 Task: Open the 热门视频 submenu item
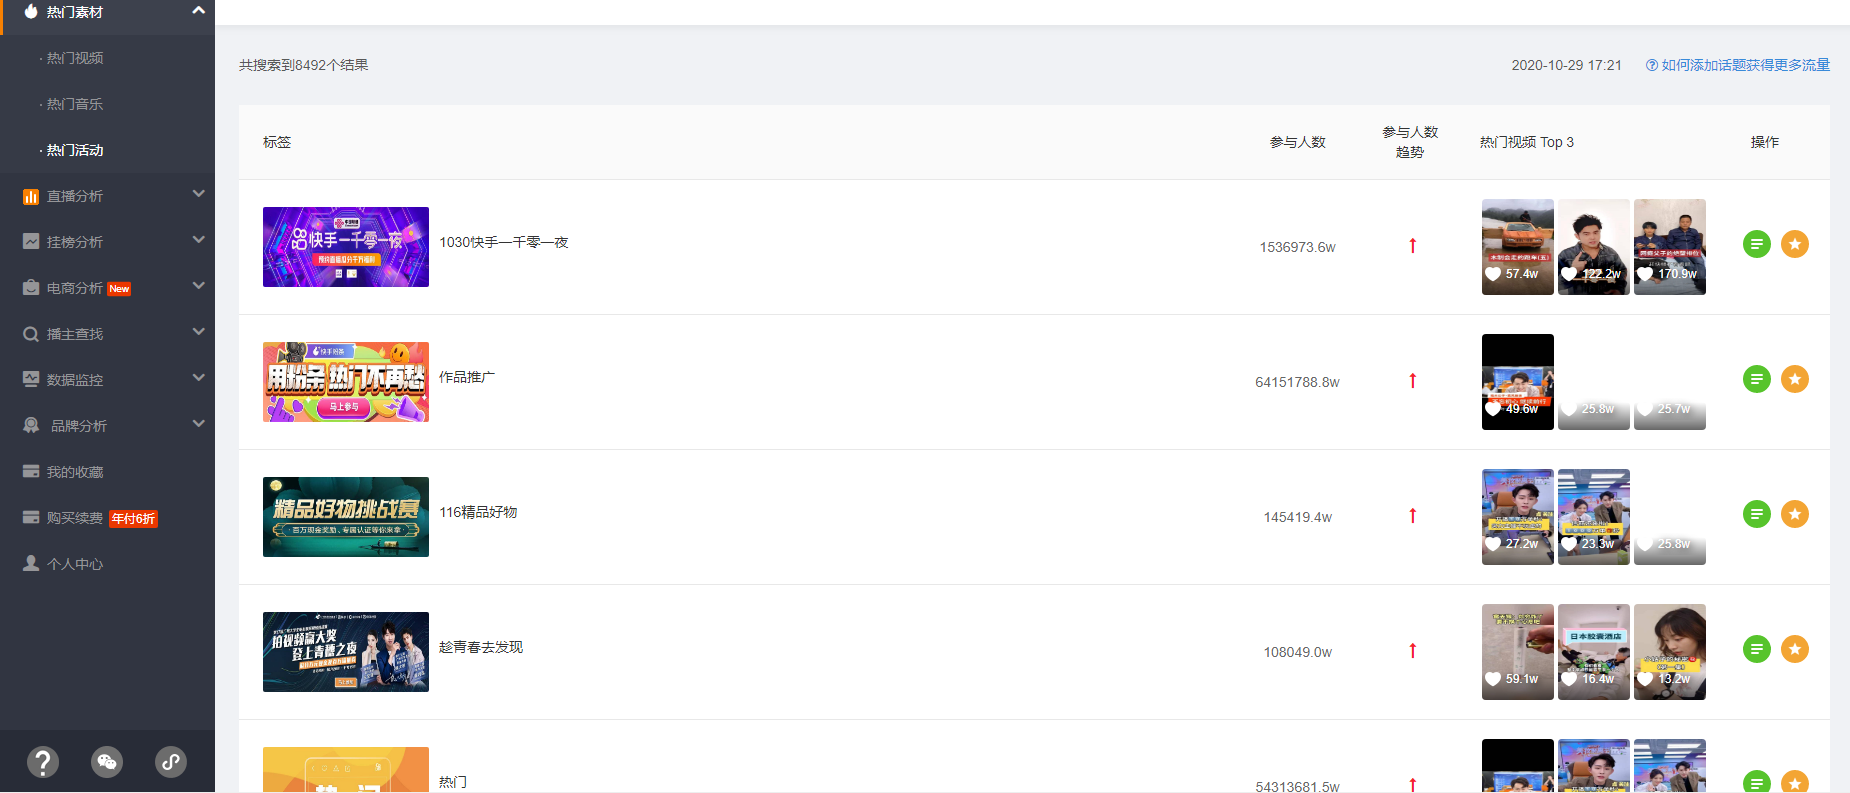point(75,58)
